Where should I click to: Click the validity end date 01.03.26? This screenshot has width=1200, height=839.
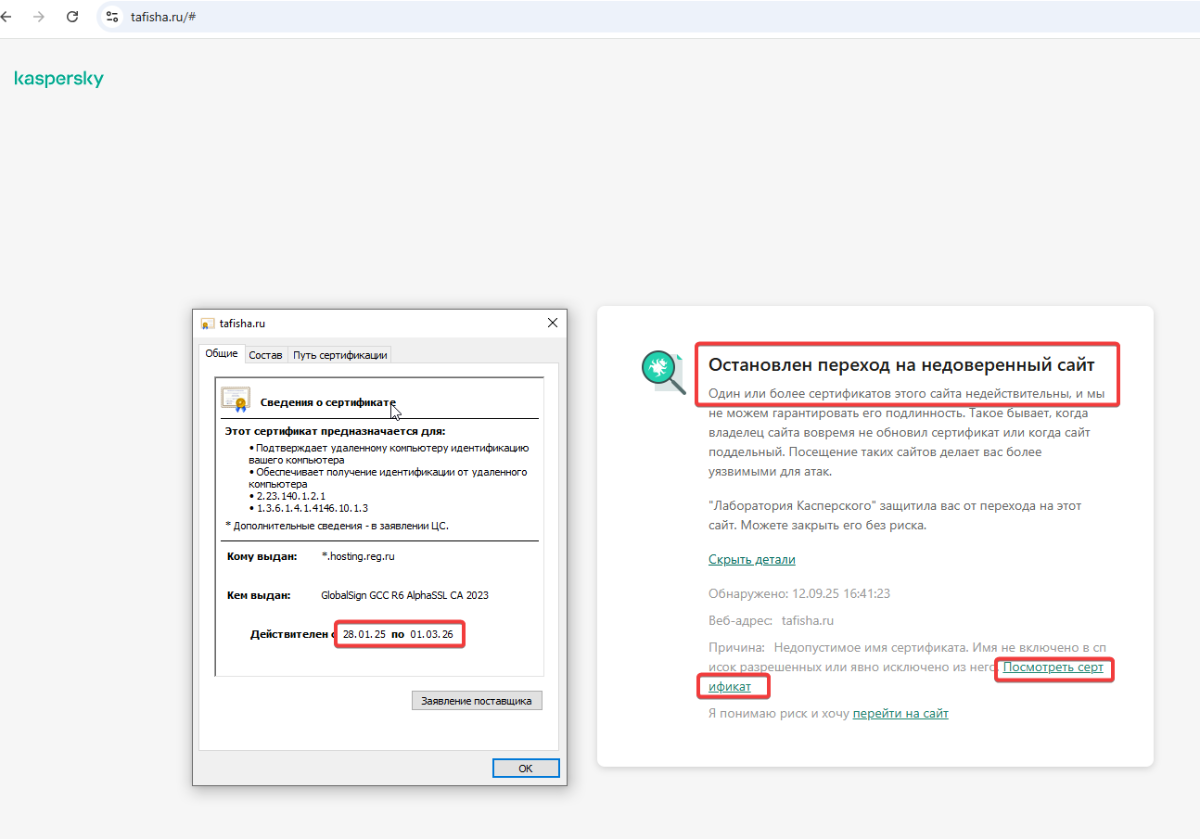(433, 635)
